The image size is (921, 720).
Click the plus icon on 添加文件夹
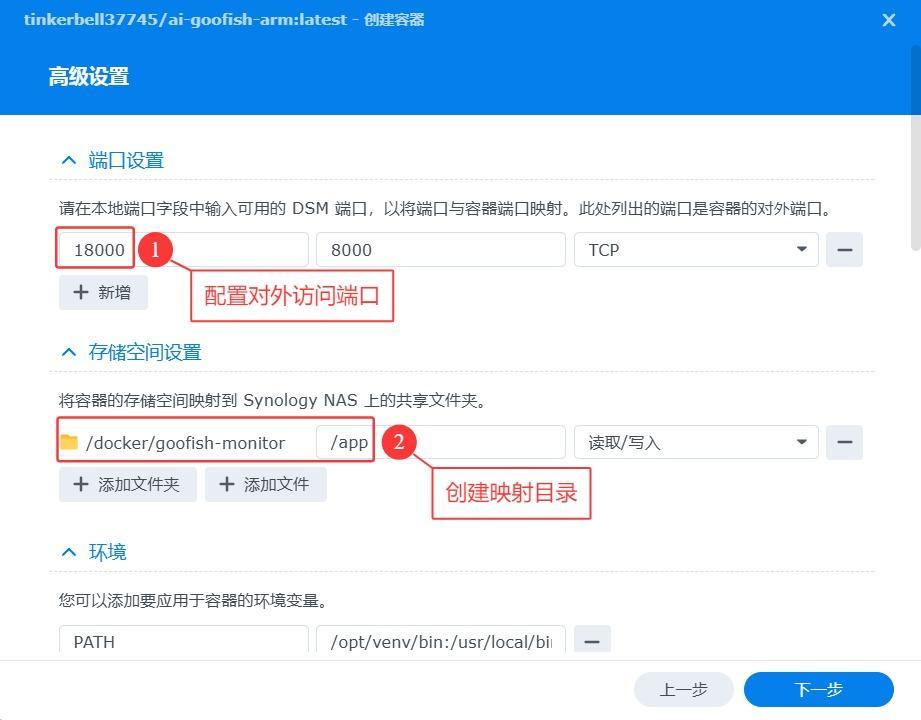(79, 483)
